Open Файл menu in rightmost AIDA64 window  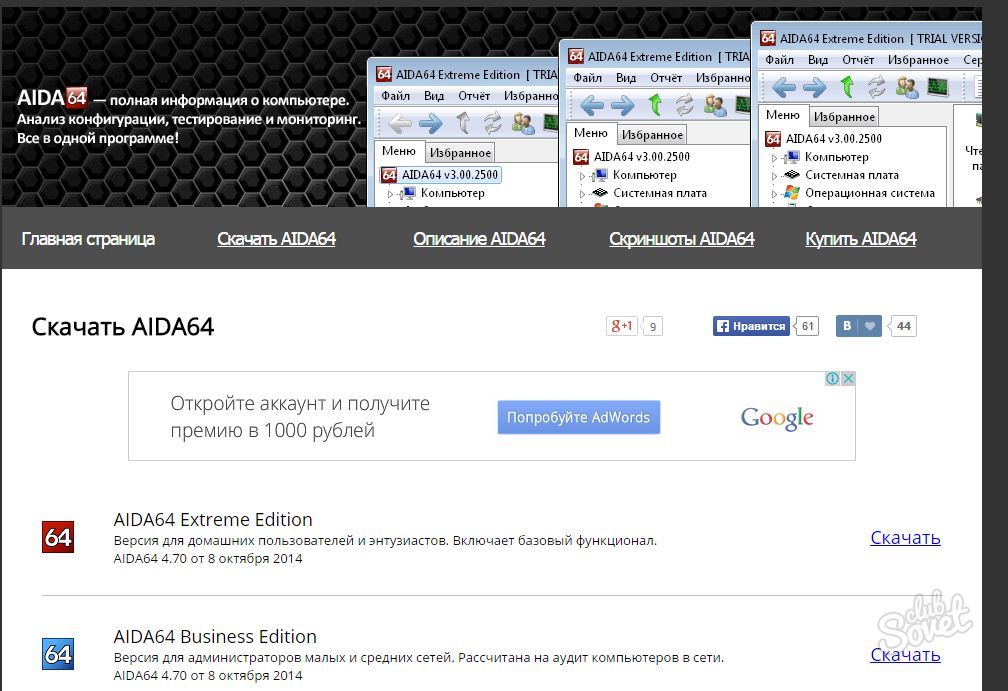coord(779,60)
